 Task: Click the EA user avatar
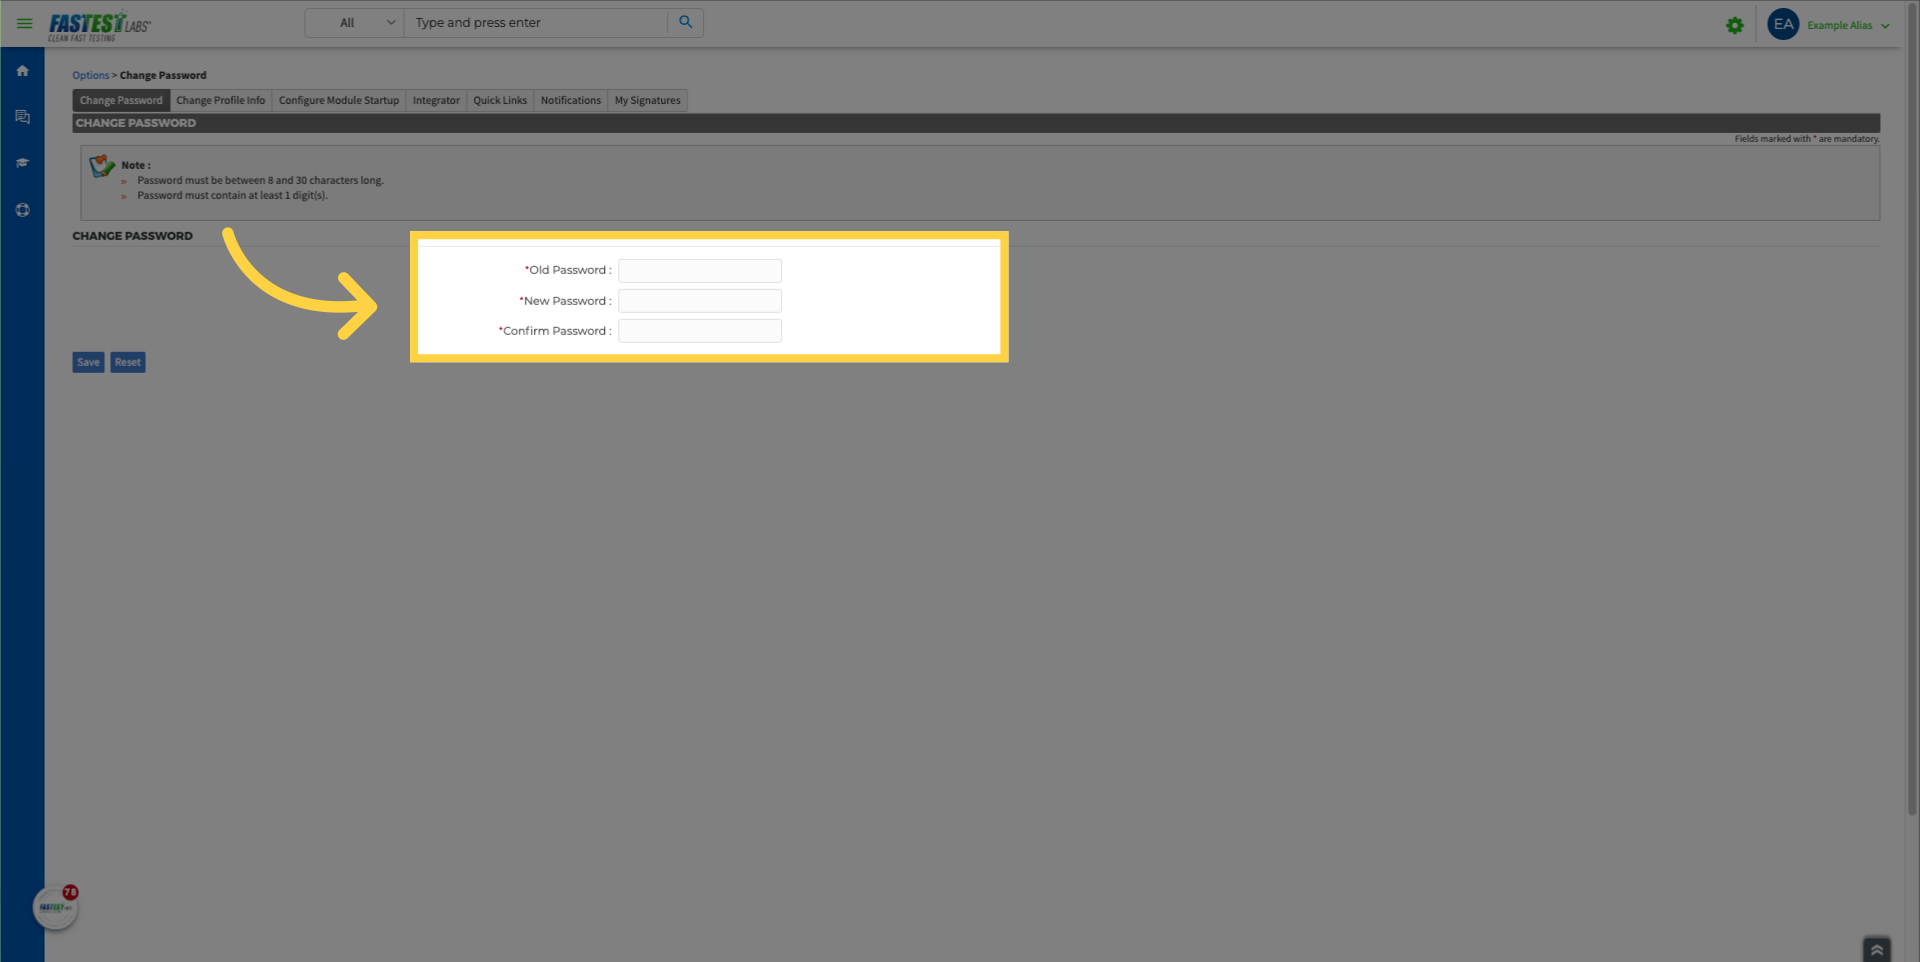tap(1782, 24)
